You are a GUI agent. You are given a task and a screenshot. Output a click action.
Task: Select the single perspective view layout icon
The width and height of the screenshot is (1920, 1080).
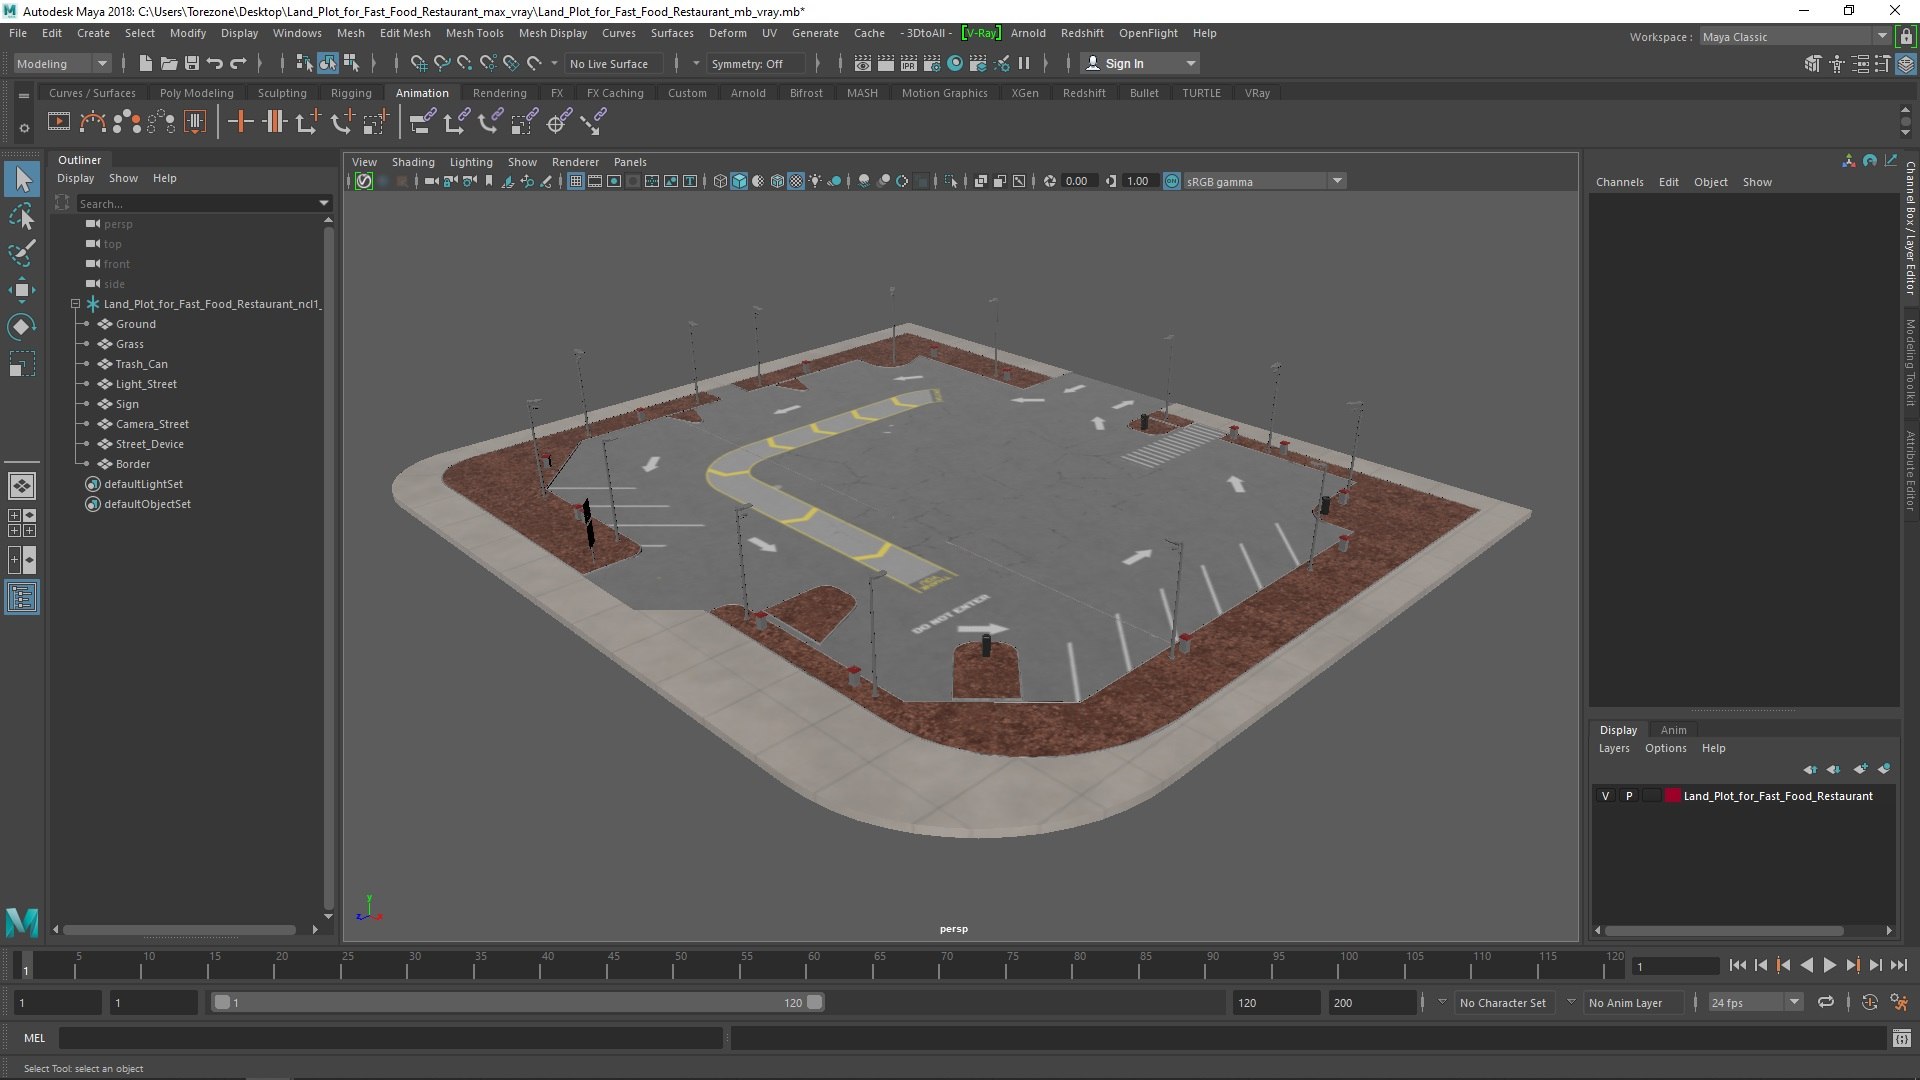pos(22,486)
